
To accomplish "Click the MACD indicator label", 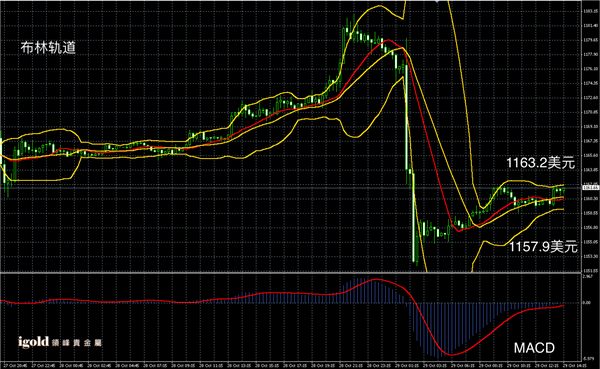I will (x=534, y=348).
